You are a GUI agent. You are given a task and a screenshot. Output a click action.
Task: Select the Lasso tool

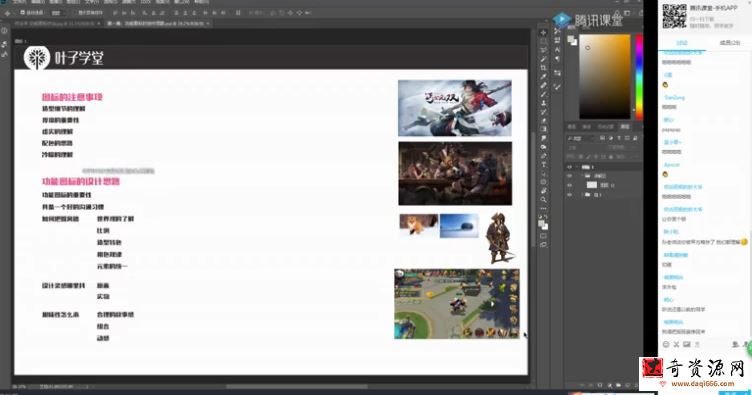click(x=543, y=50)
